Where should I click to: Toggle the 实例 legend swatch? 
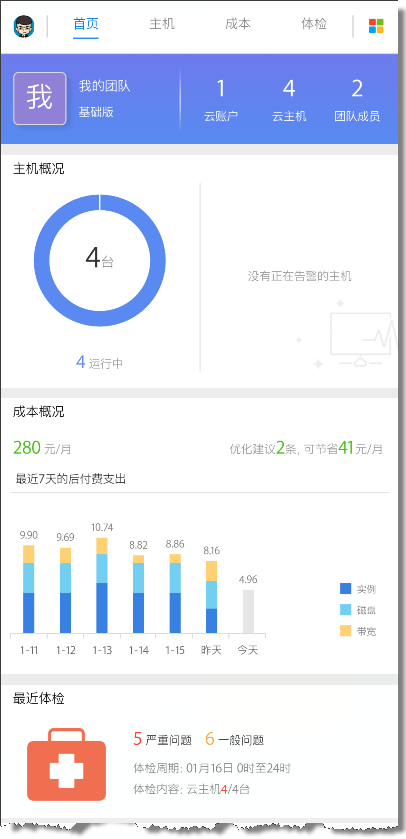(346, 589)
